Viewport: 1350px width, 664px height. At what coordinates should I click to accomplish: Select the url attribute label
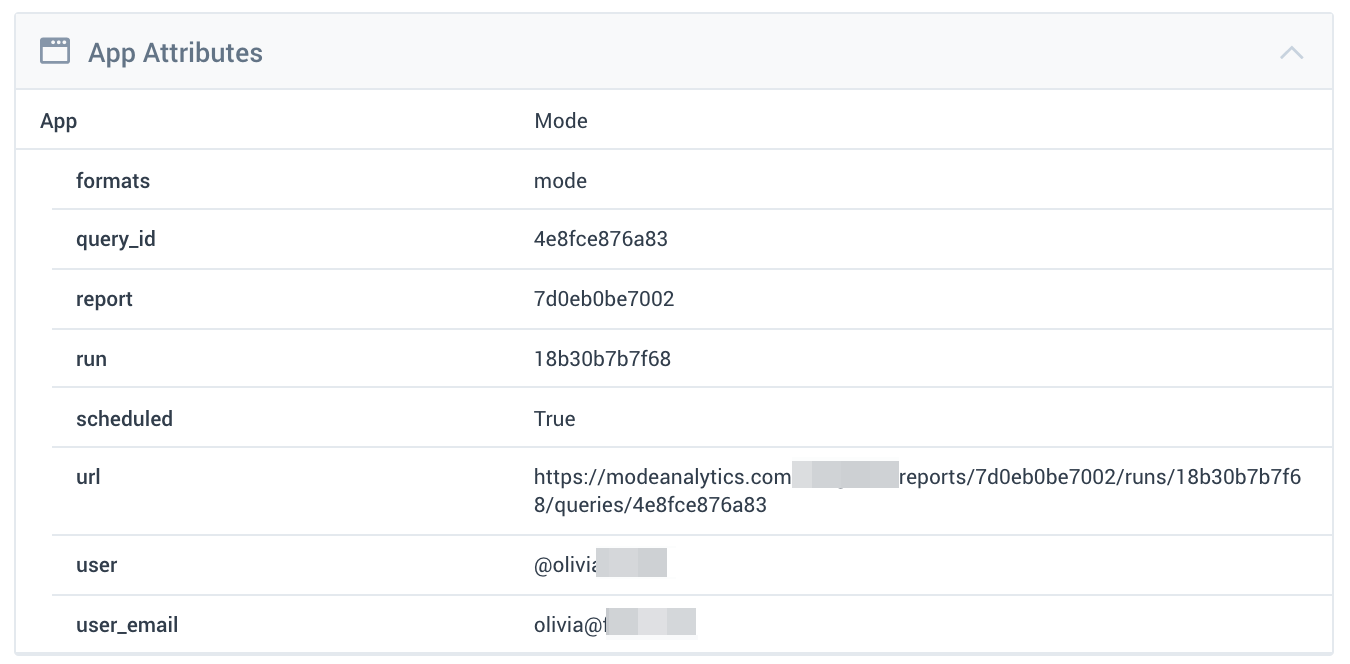click(x=88, y=476)
